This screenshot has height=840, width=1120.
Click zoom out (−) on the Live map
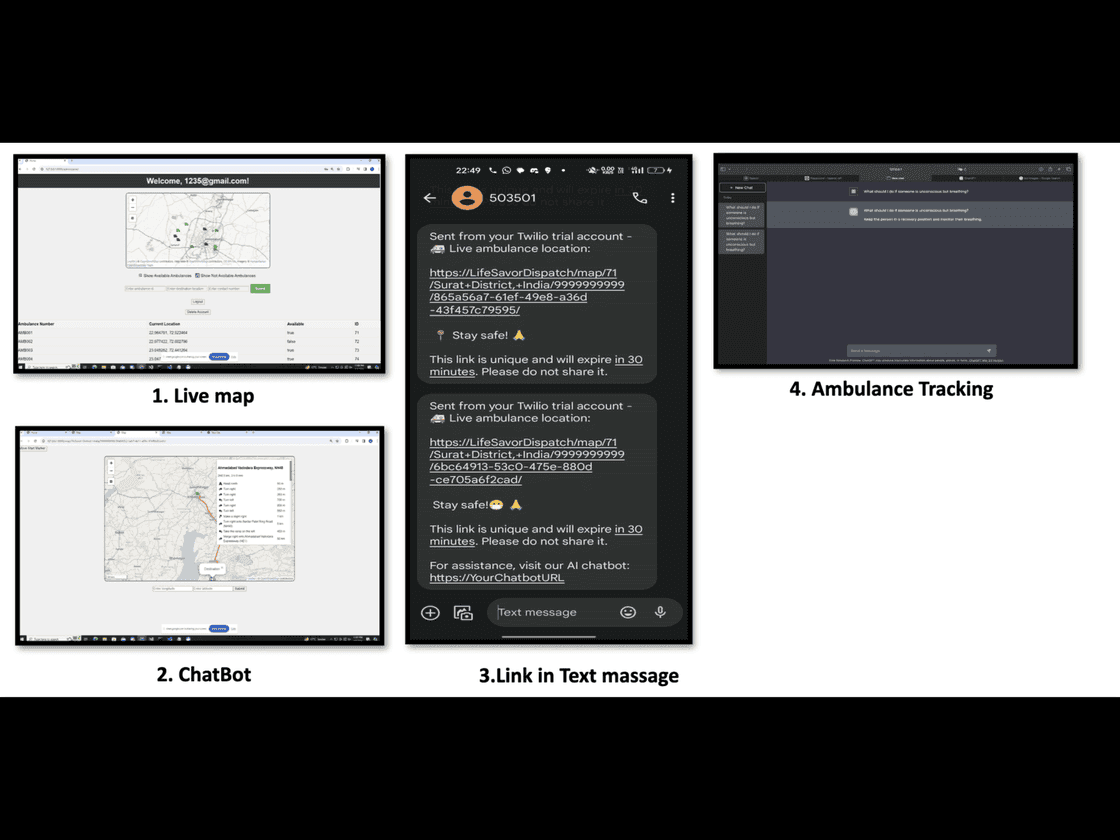[133, 208]
